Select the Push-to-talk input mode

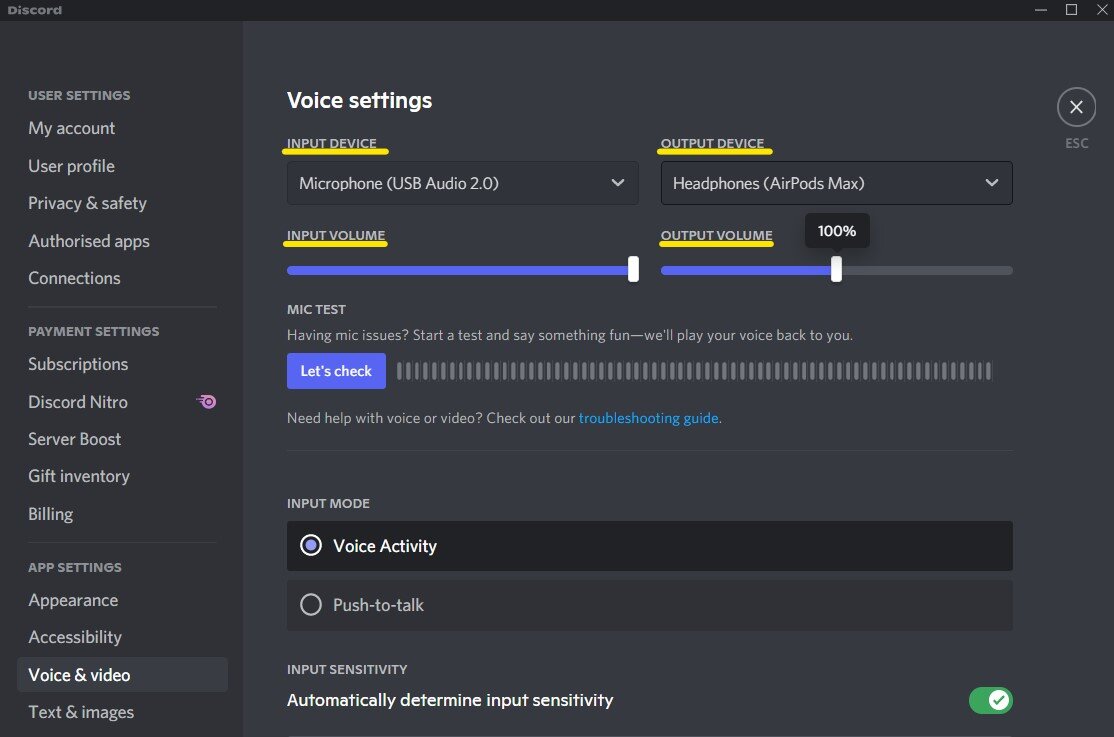311,605
